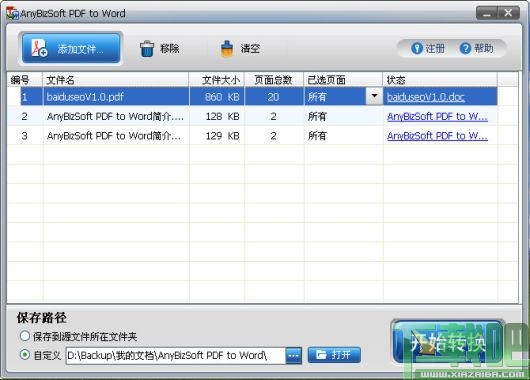Click the folder icon on 打开 button

321,355
